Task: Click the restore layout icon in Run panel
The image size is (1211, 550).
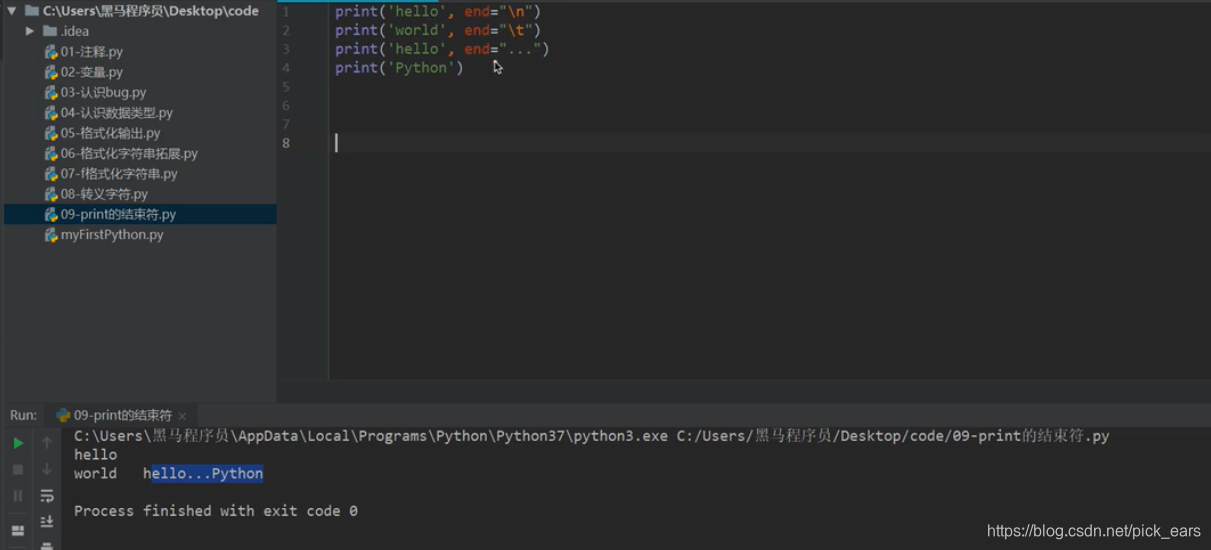Action: pyautogui.click(x=18, y=530)
